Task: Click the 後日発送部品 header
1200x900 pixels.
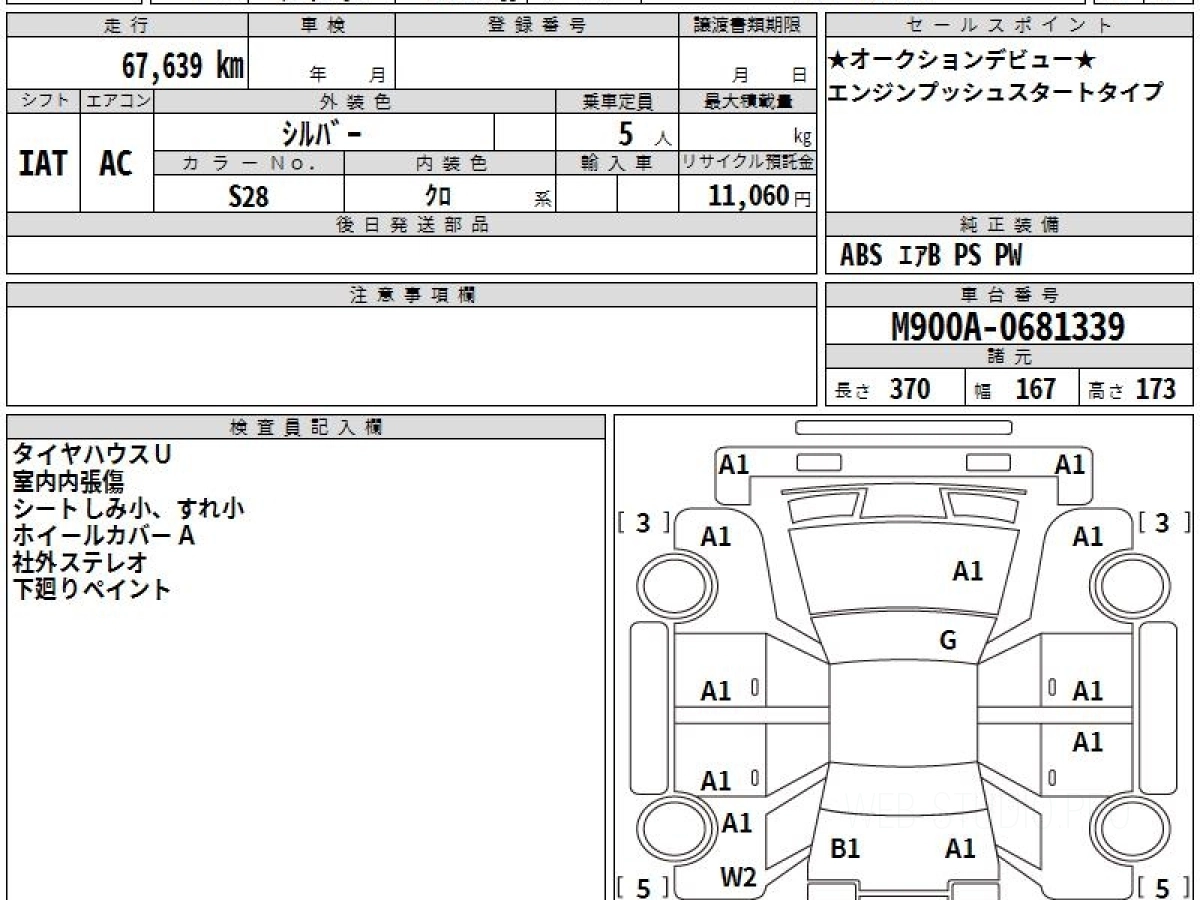Action: [412, 225]
